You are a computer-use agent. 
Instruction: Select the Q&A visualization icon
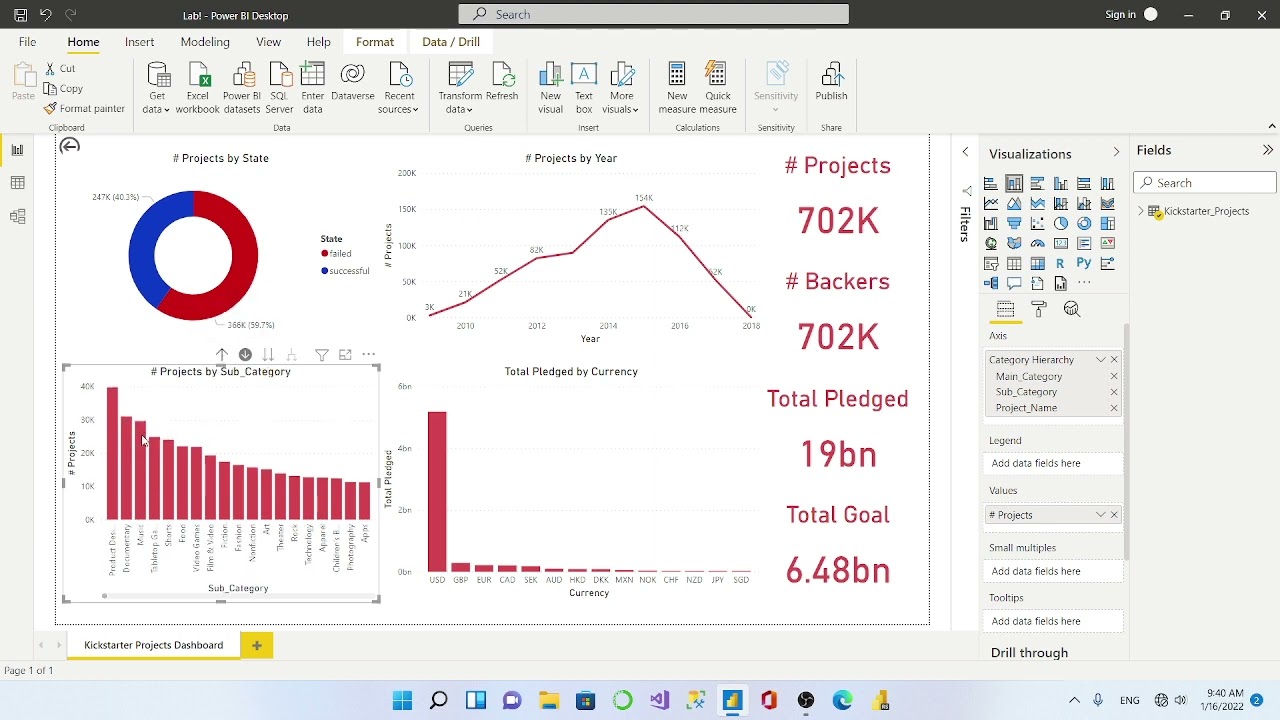tap(1014, 284)
